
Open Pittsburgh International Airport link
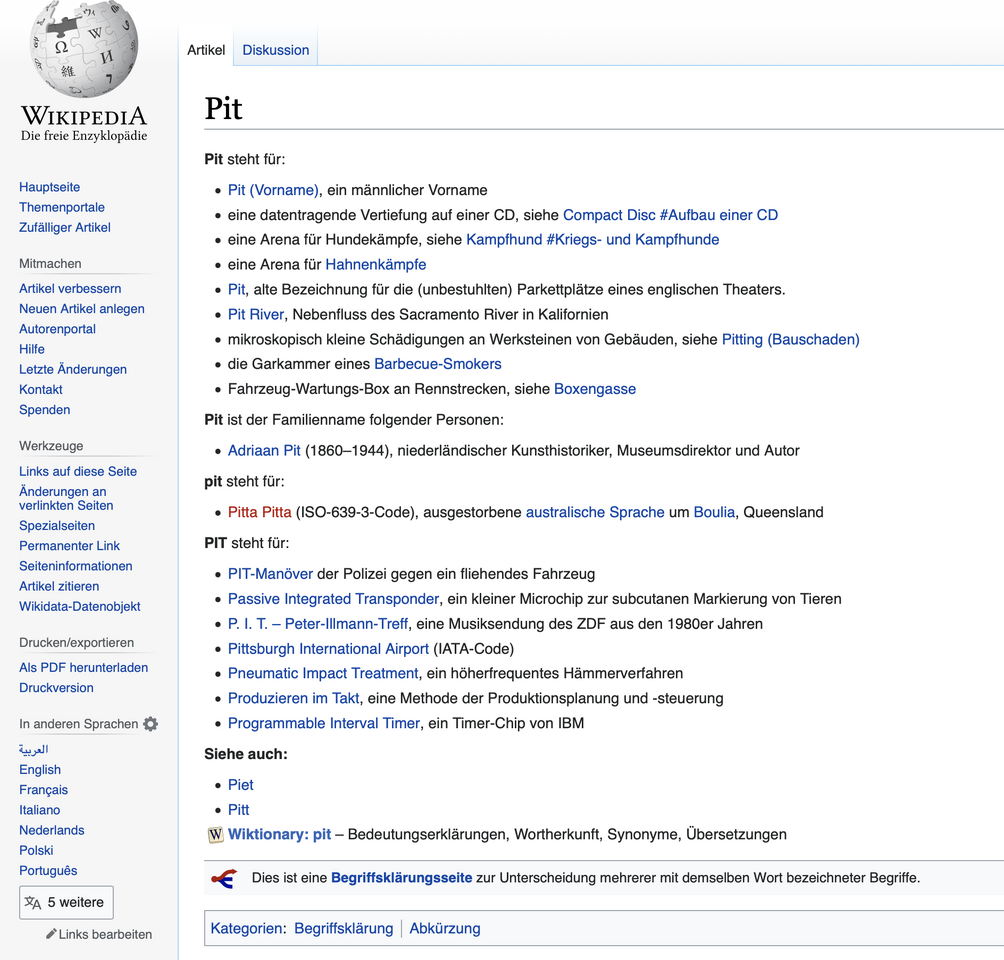click(x=328, y=649)
